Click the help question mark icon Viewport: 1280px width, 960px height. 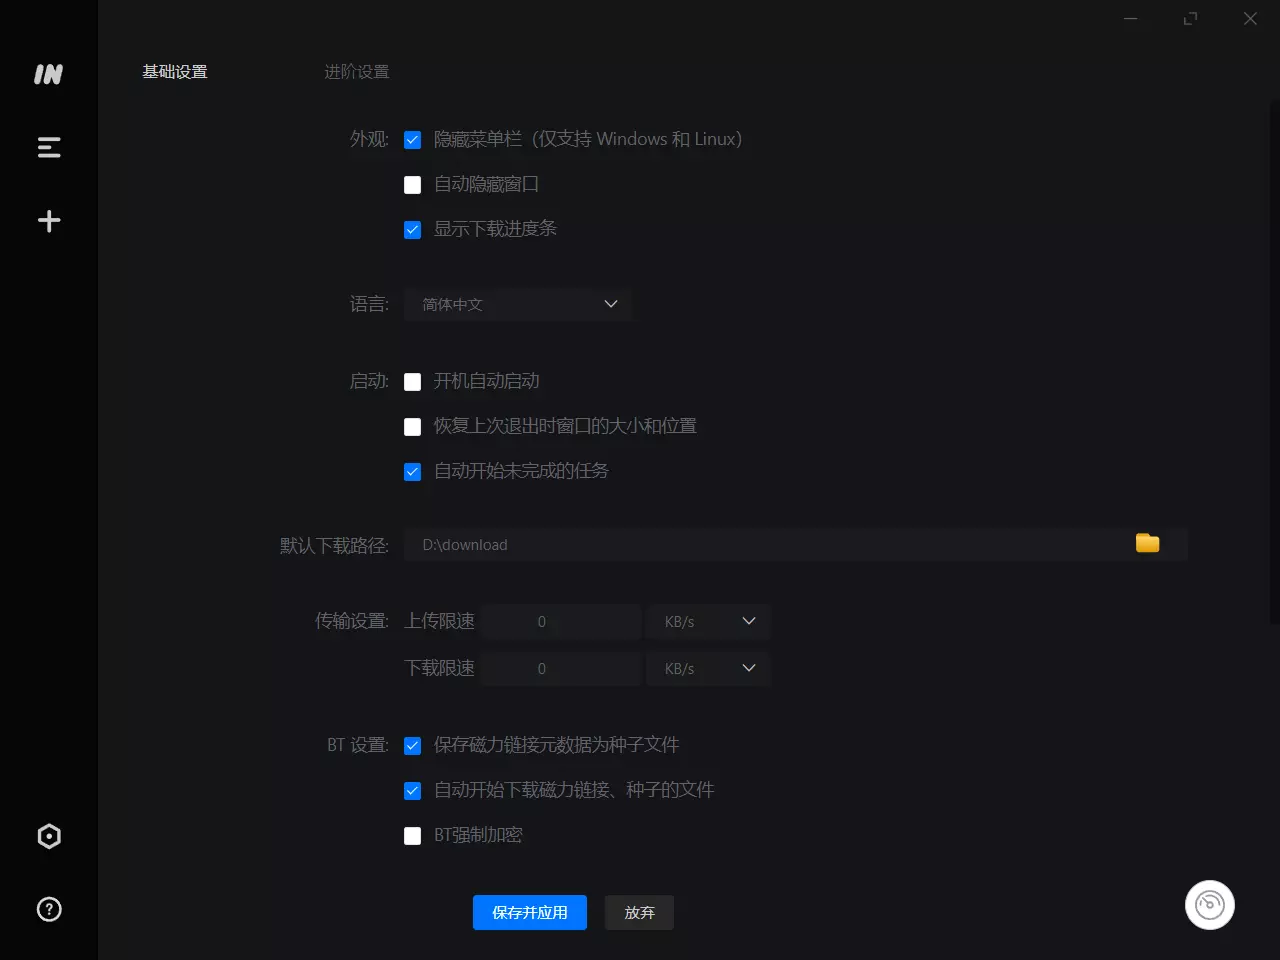[x=49, y=909]
